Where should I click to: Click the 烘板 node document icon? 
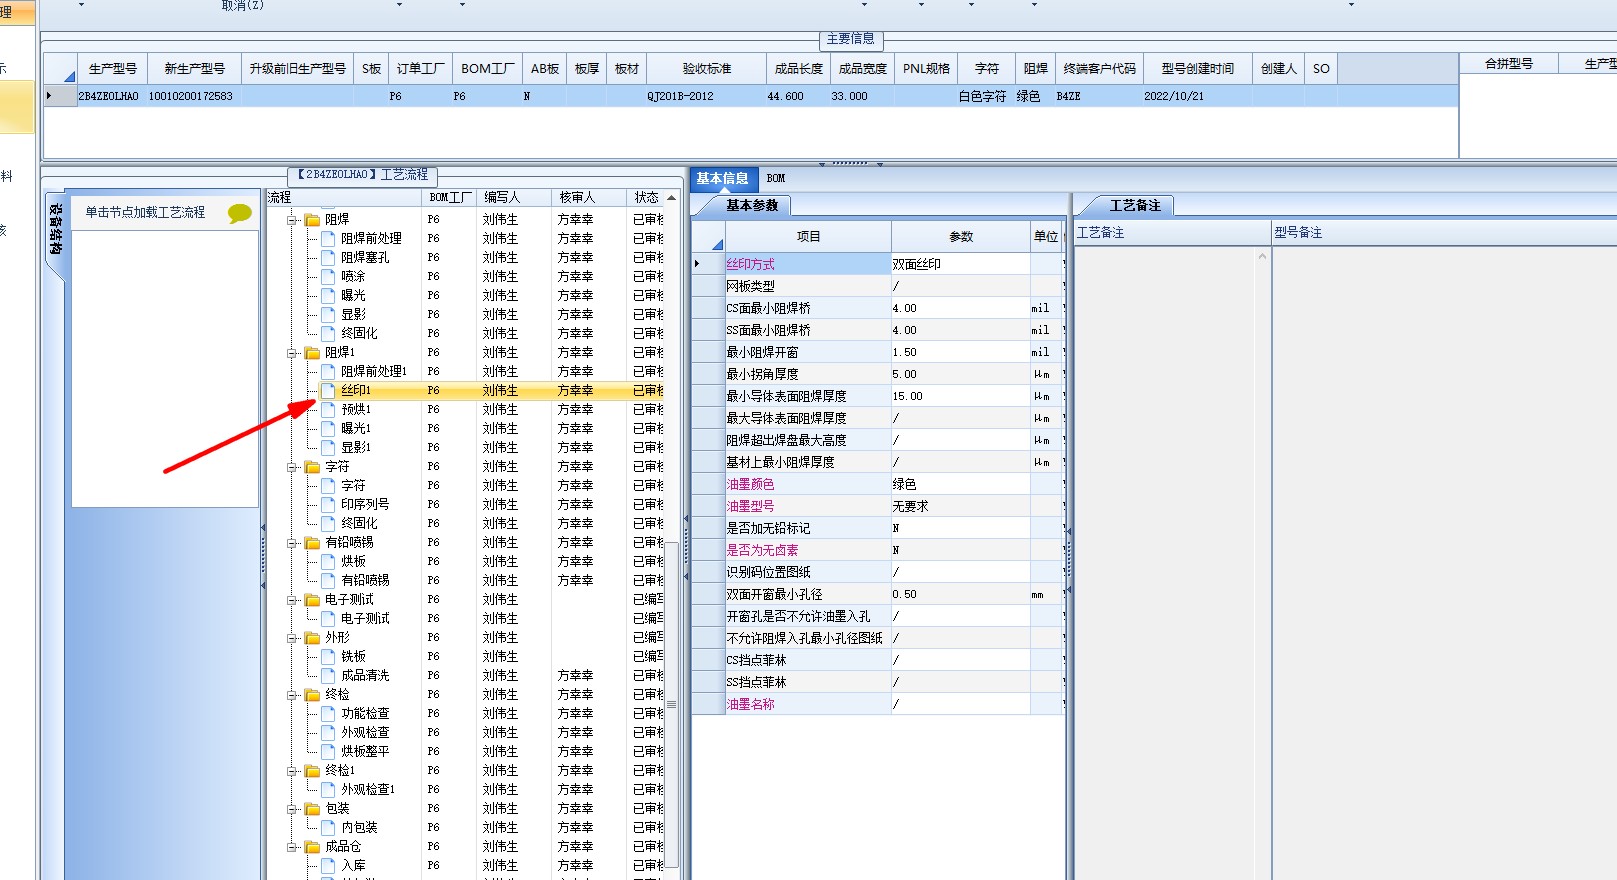(328, 561)
